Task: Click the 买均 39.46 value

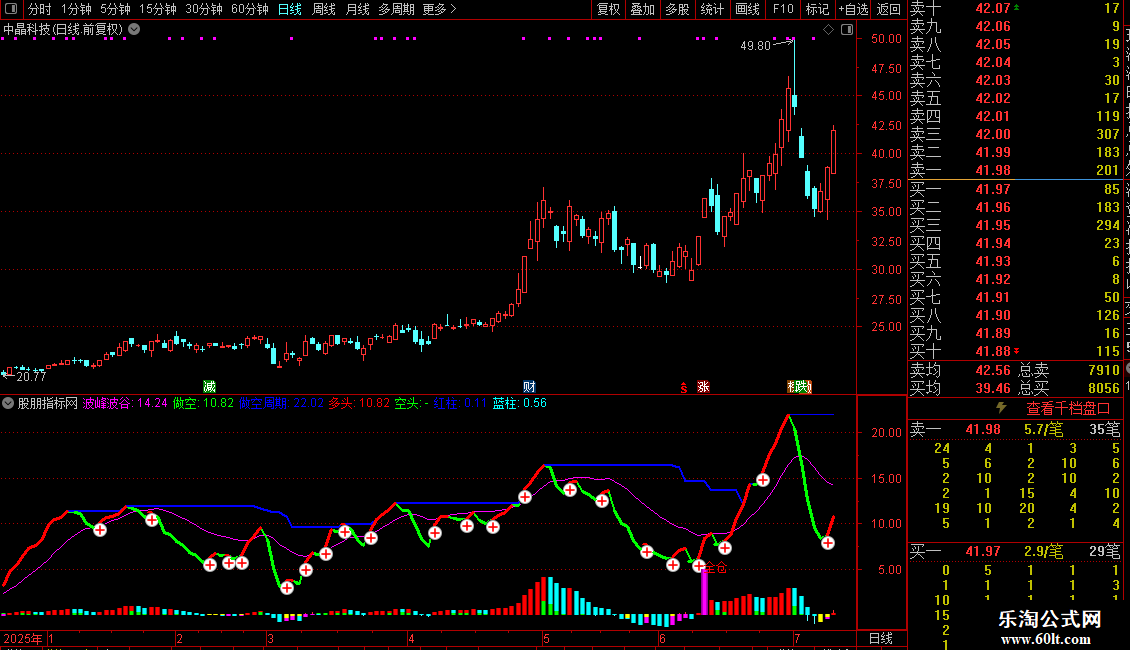Action: pos(993,388)
